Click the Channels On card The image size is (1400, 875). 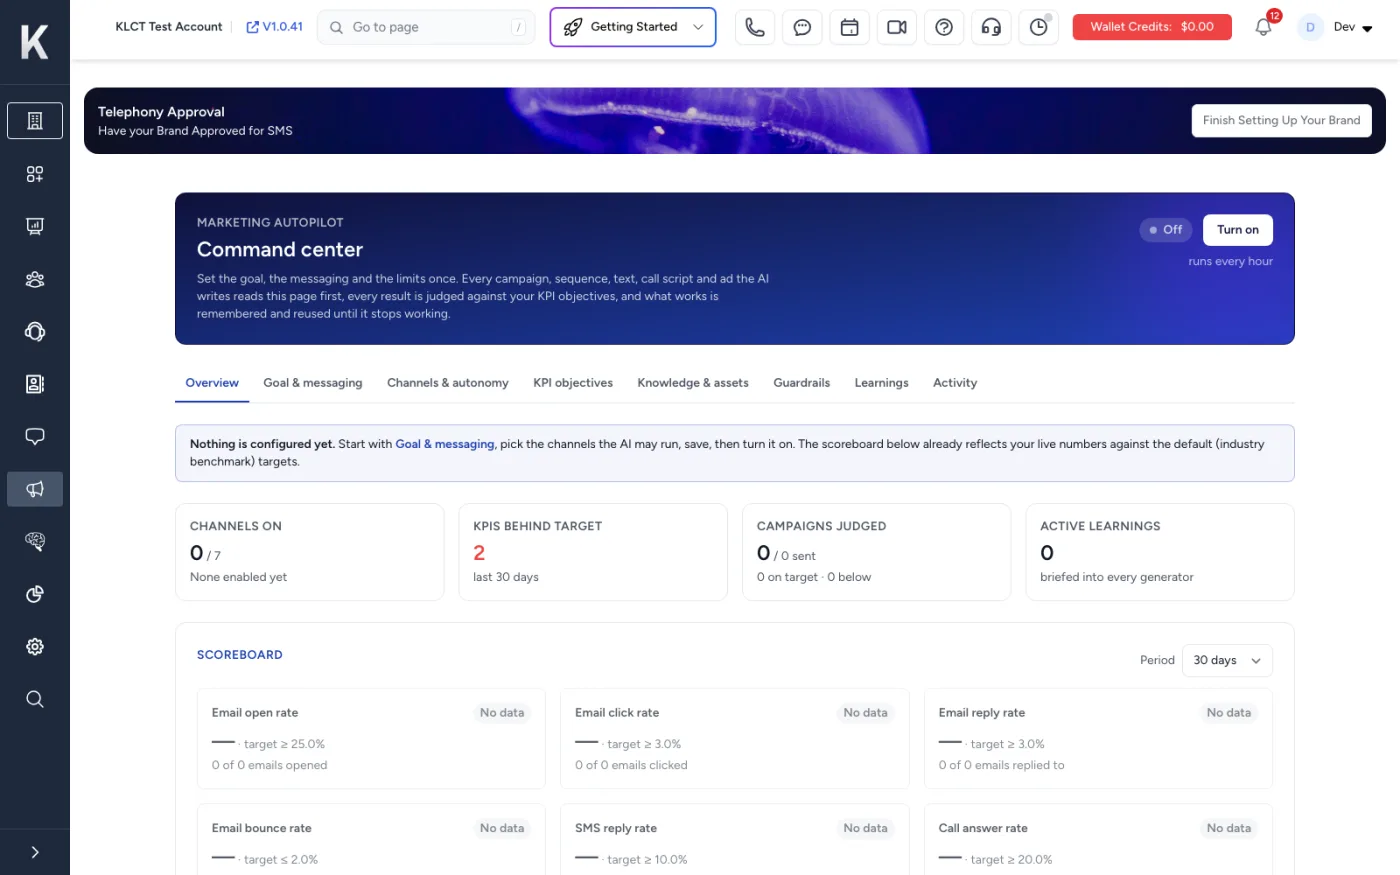(309, 552)
